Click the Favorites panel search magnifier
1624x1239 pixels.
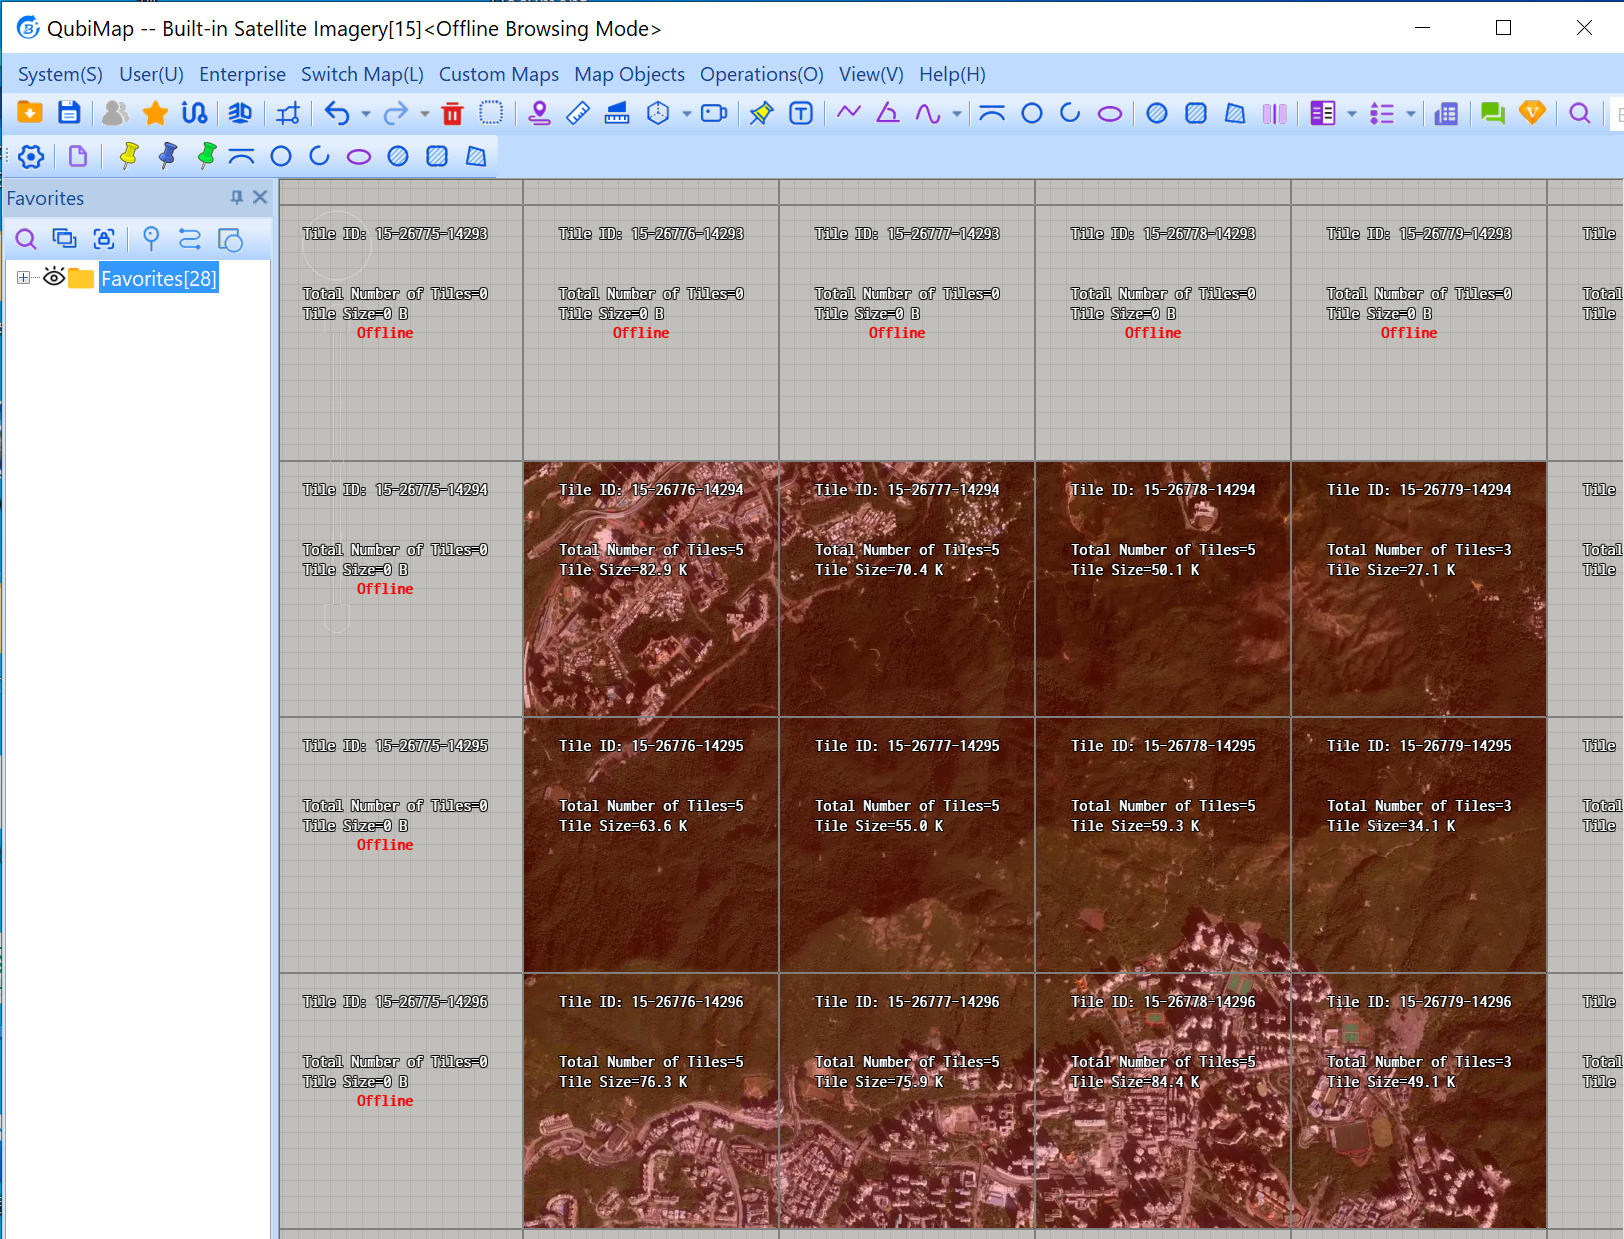[26, 238]
